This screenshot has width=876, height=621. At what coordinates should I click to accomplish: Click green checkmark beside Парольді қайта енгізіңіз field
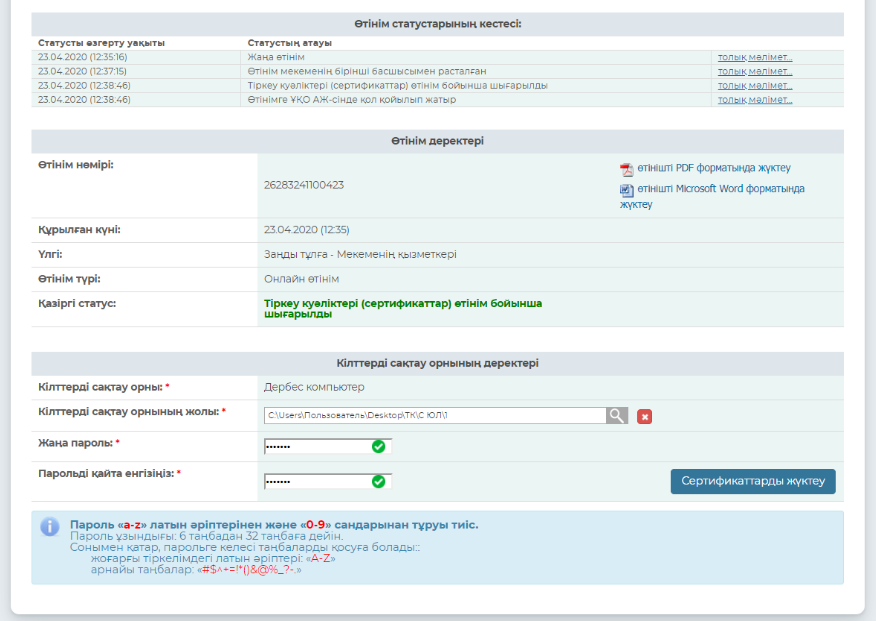coord(378,481)
